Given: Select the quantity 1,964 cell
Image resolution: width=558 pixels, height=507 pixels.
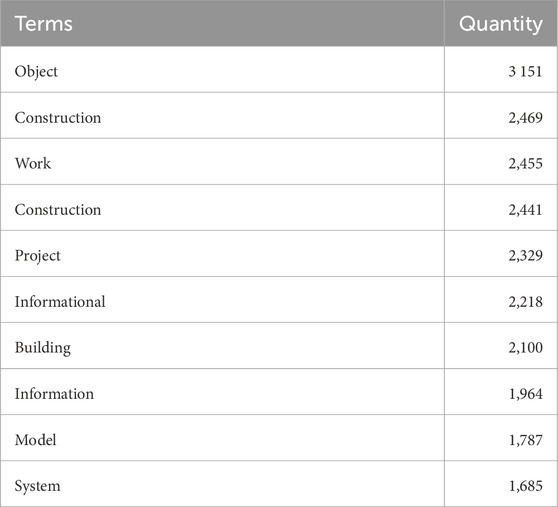Looking at the screenshot, I should [x=501, y=391].
